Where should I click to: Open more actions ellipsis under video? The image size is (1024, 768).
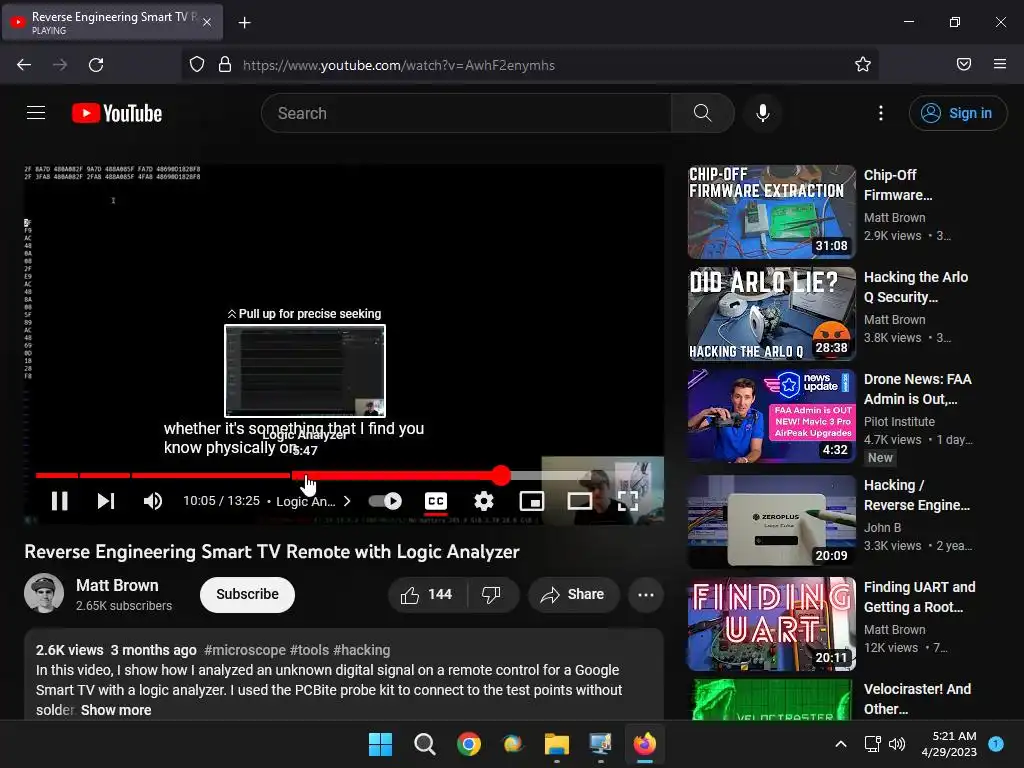point(645,594)
